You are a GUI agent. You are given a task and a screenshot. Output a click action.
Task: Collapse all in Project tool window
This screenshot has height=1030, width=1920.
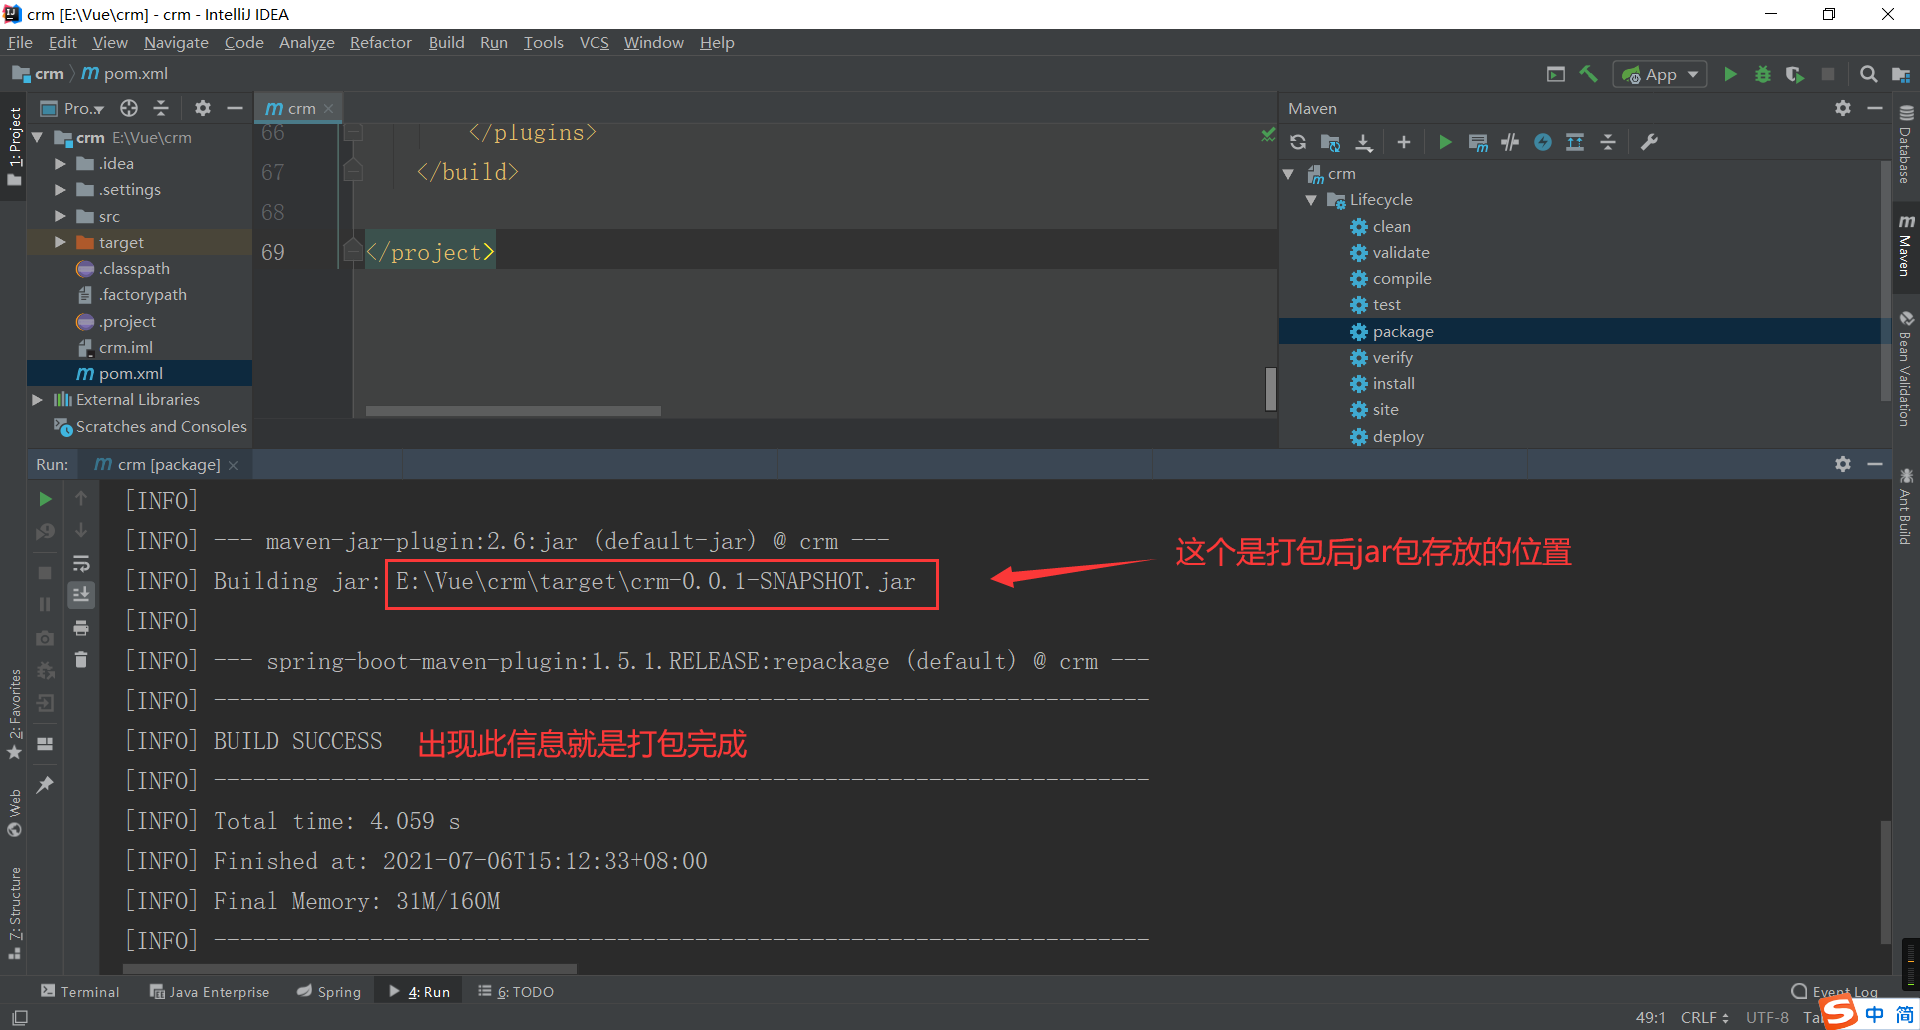coord(161,108)
